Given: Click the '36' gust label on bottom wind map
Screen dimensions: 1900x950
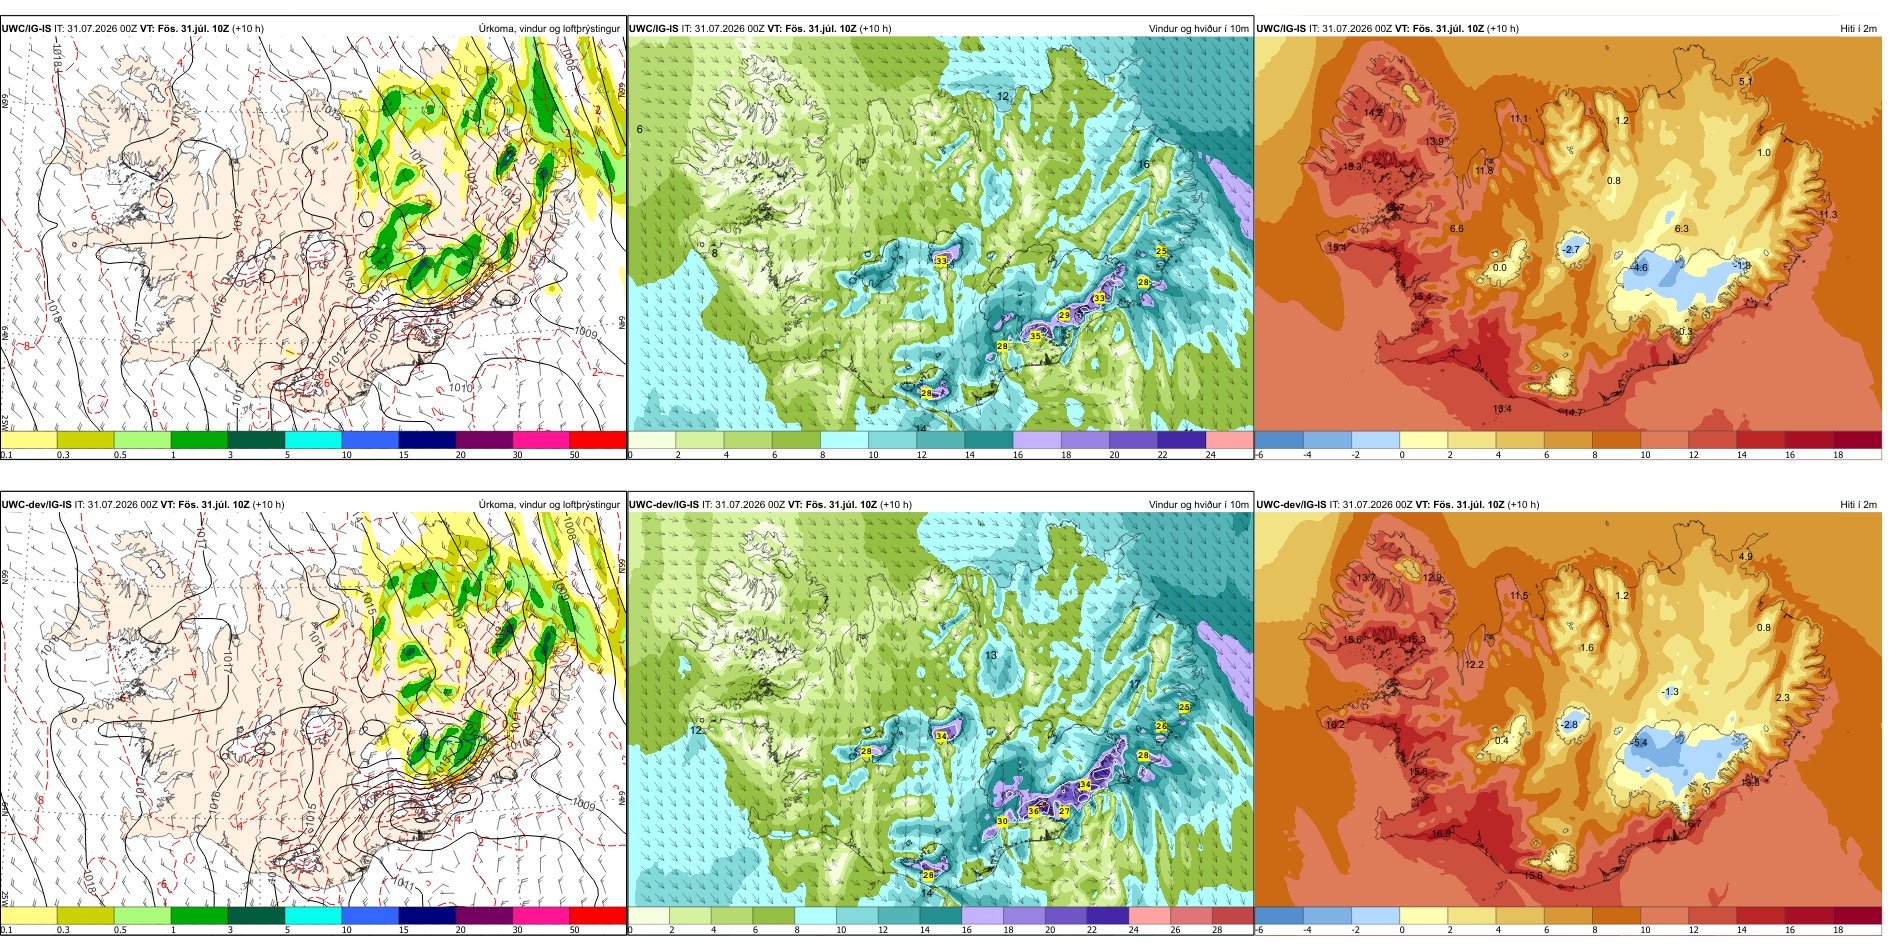Looking at the screenshot, I should (1034, 811).
